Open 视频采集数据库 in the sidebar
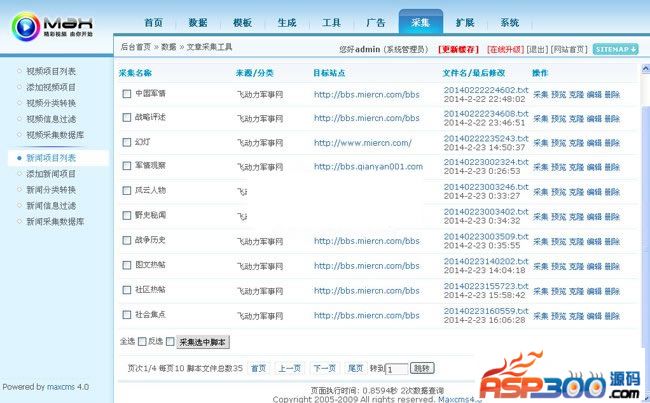Image resolution: width=650 pixels, height=403 pixels. (x=55, y=135)
